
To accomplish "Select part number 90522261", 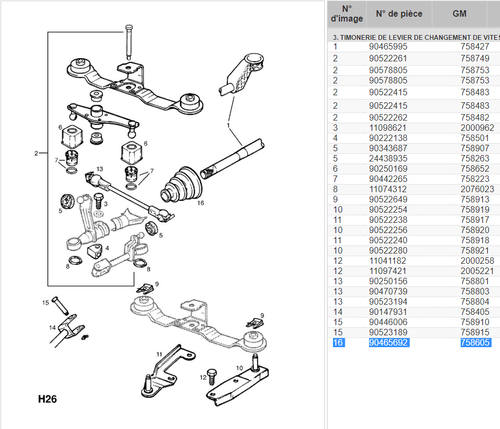I will pyautogui.click(x=388, y=58).
